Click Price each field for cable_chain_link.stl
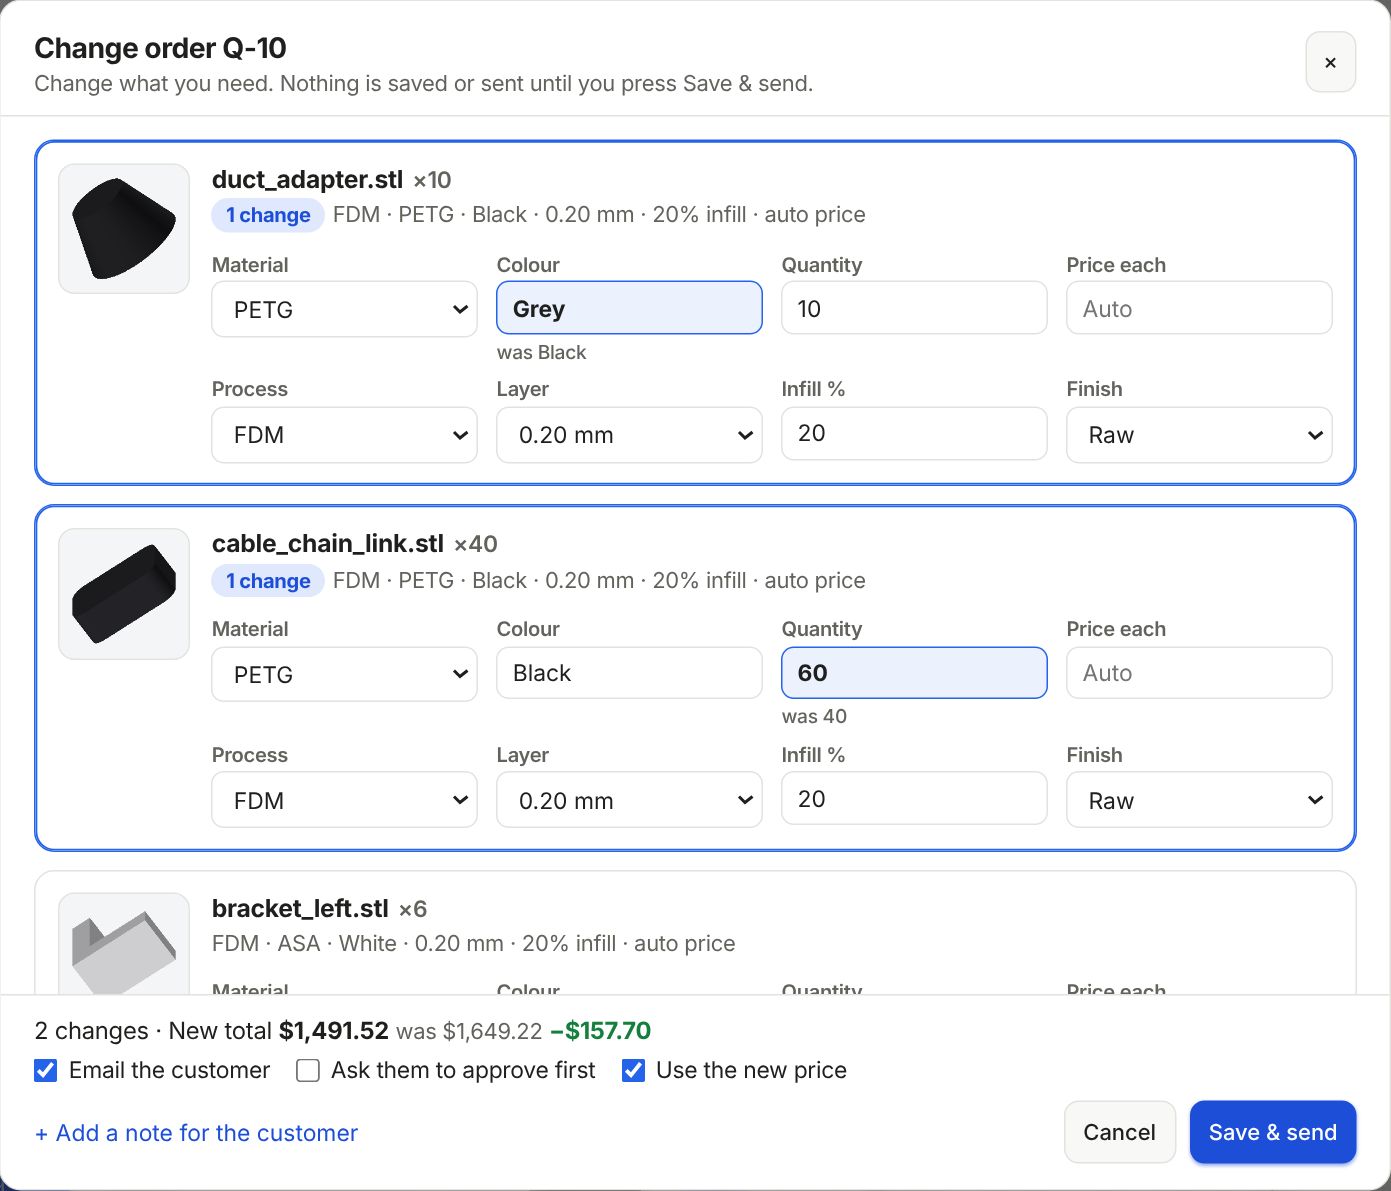This screenshot has height=1191, width=1391. (x=1199, y=673)
